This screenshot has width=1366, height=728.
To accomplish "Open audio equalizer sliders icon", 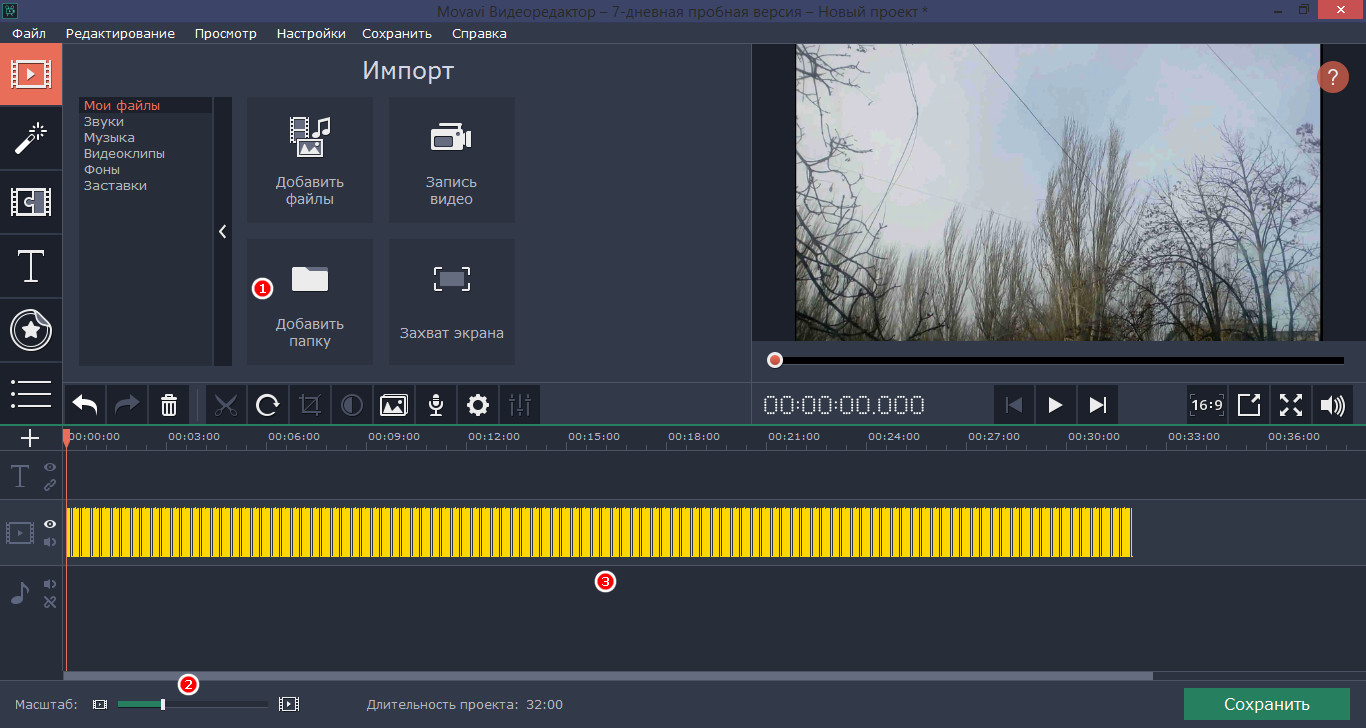I will click(520, 405).
